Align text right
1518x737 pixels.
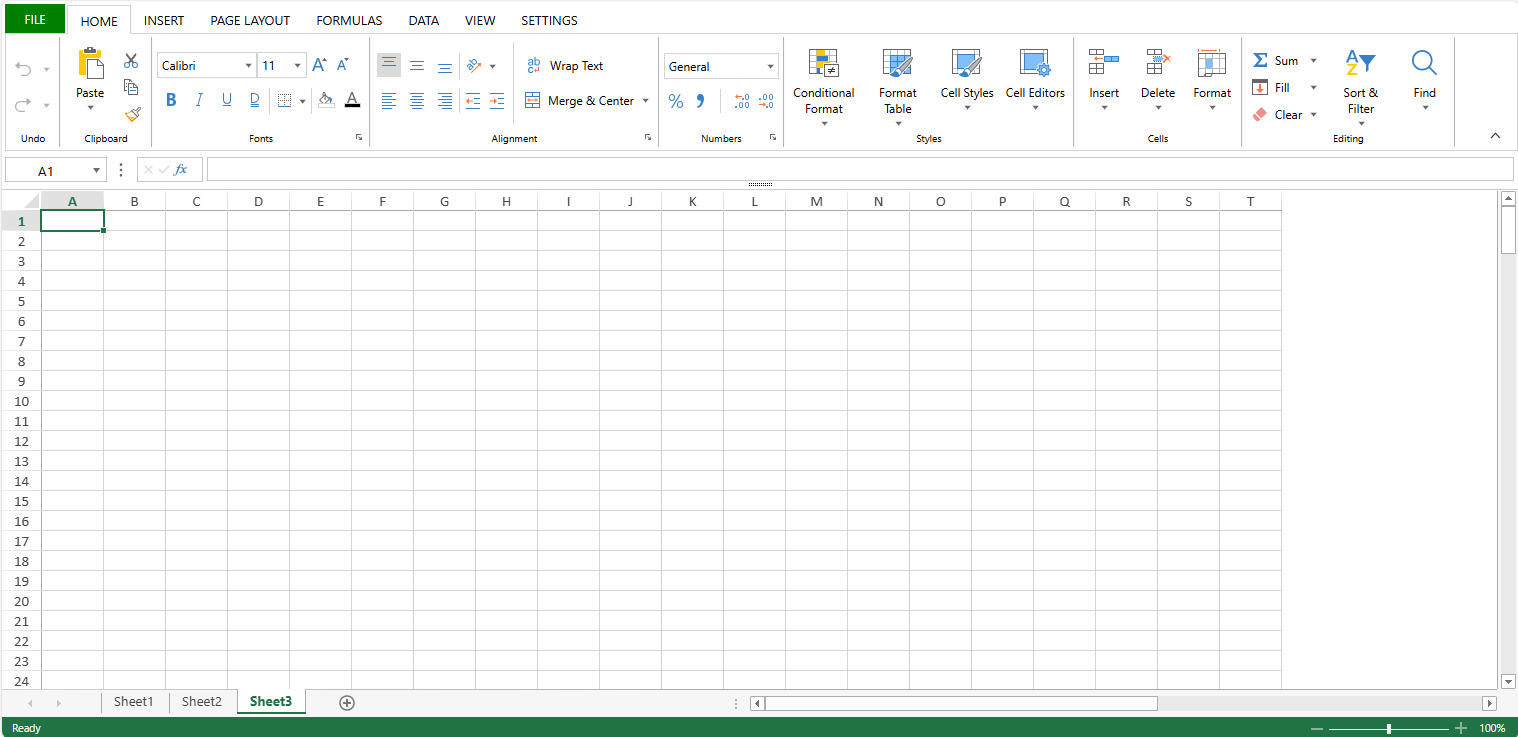point(445,101)
